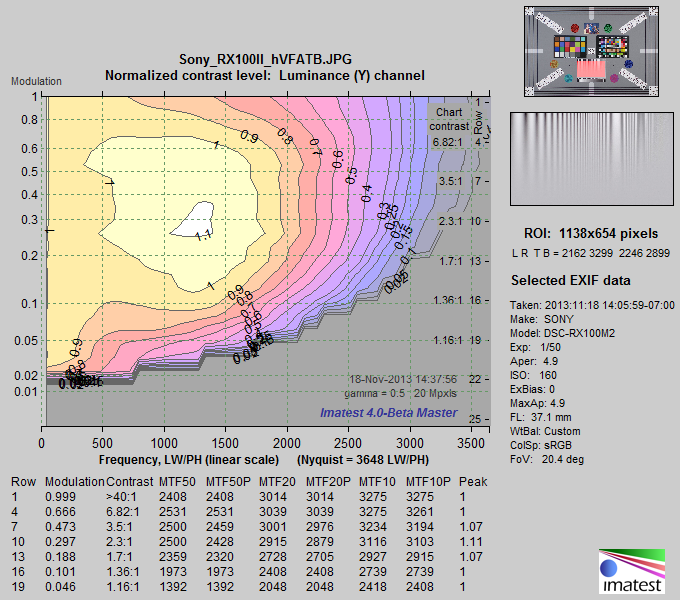Click the Peak value 1.11 for row 10

pos(471,542)
